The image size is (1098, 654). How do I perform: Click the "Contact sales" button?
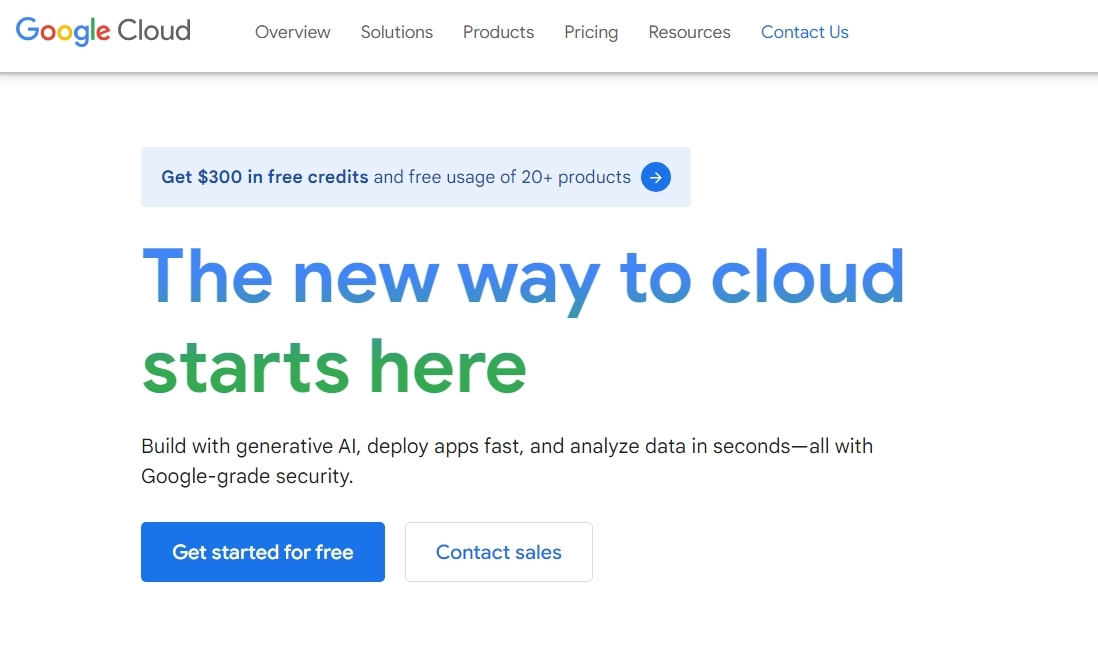498,551
